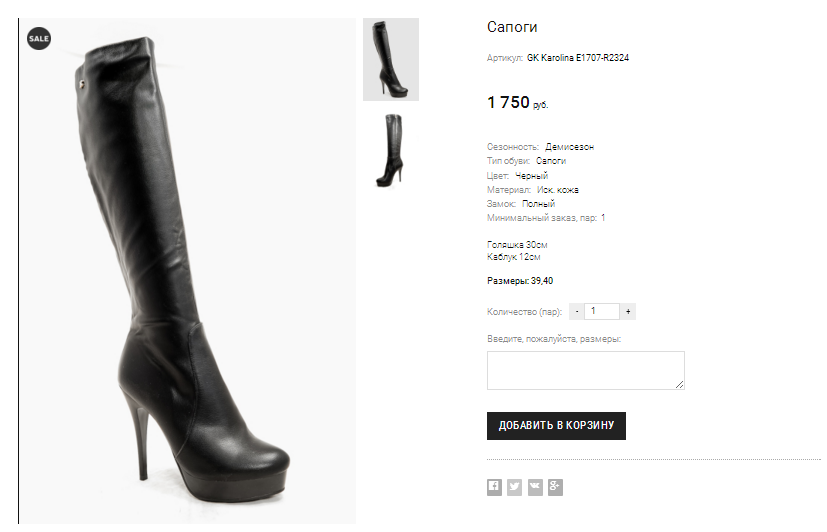The width and height of the screenshot is (827, 532).
Task: Share product on Twitter
Action: 514,487
